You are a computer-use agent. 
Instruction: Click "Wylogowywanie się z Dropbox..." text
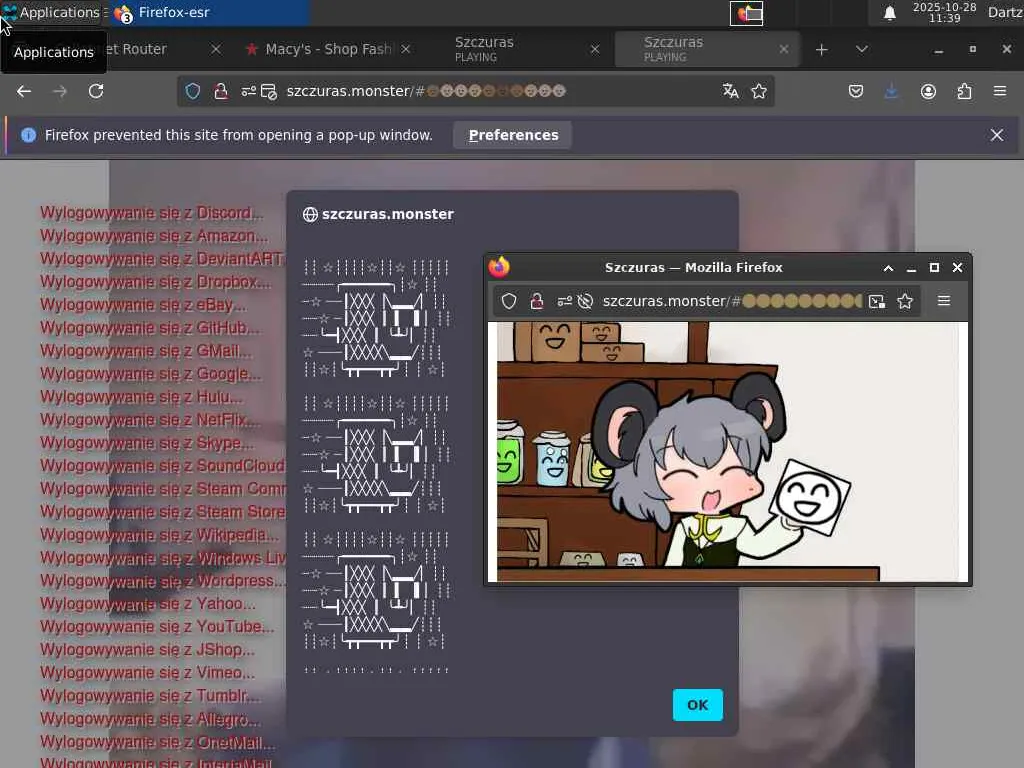155,282
